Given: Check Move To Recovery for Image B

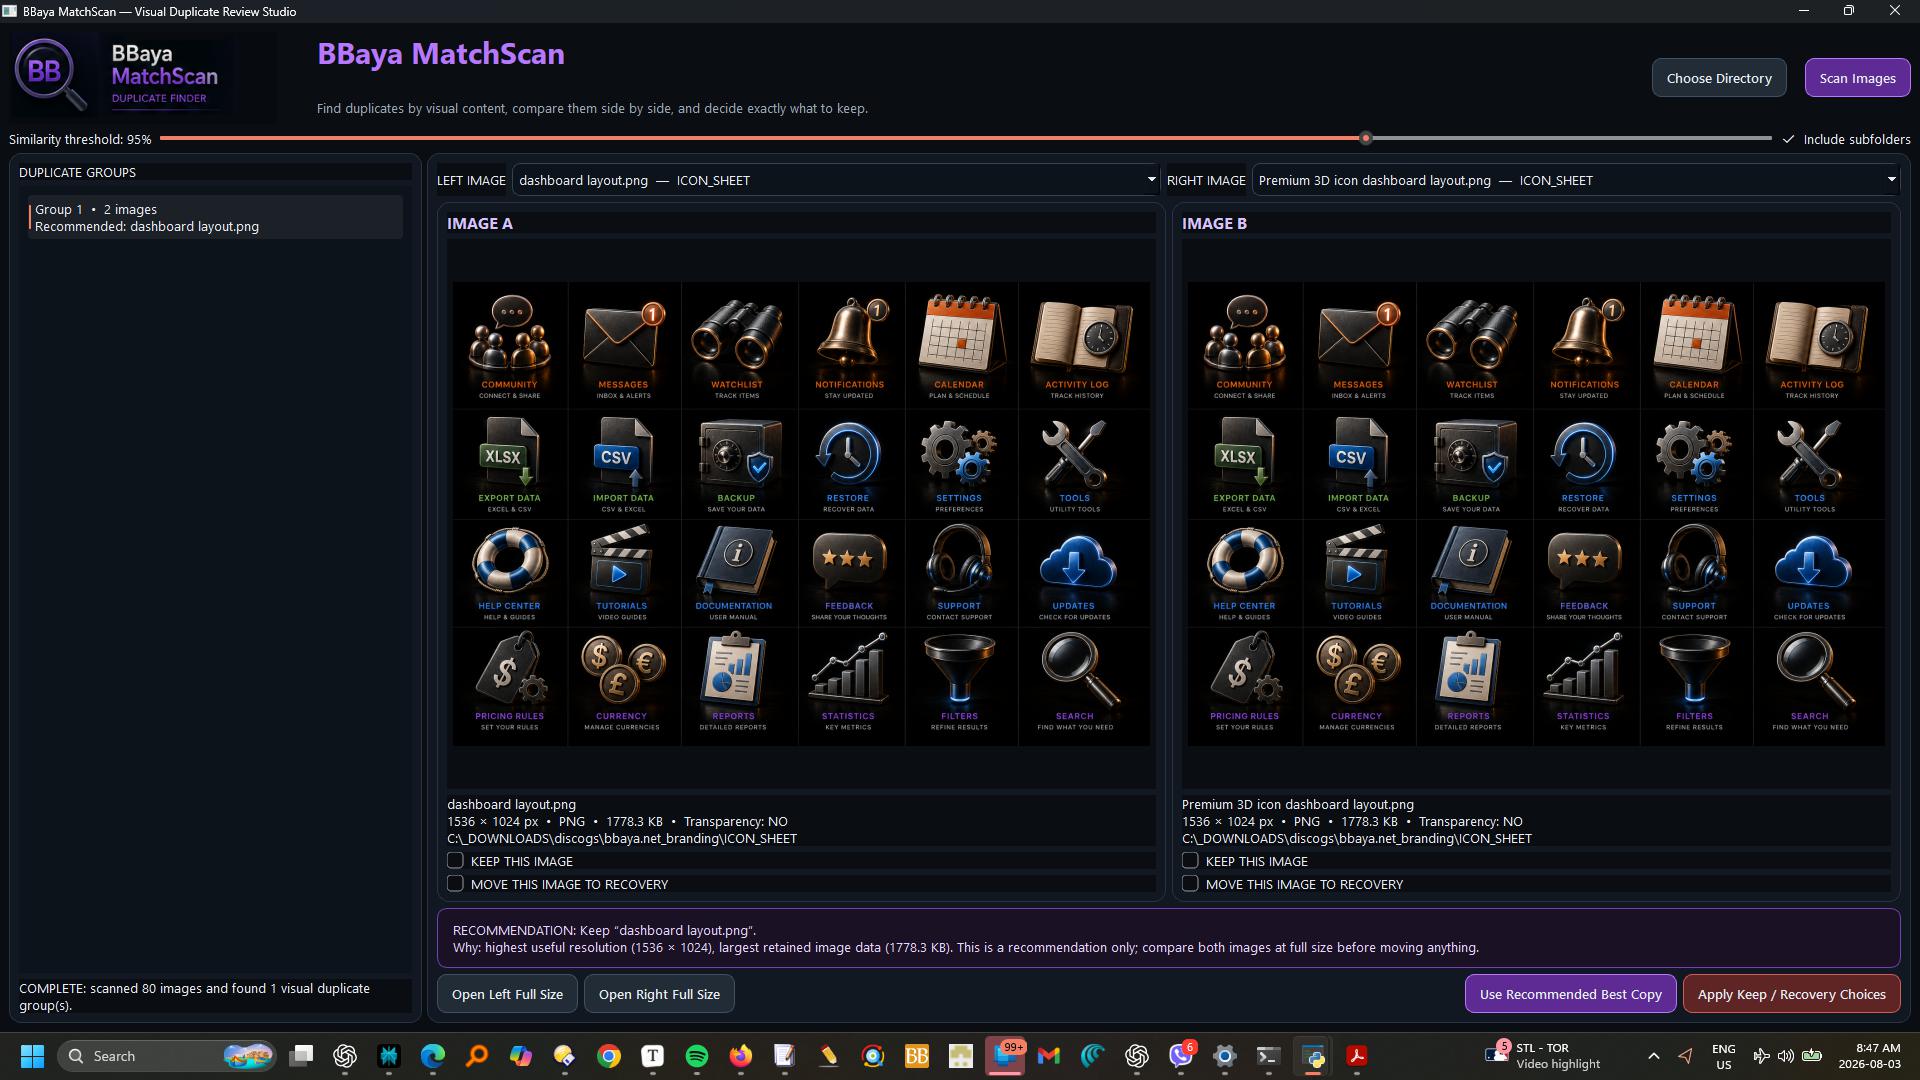Looking at the screenshot, I should pos(1190,884).
